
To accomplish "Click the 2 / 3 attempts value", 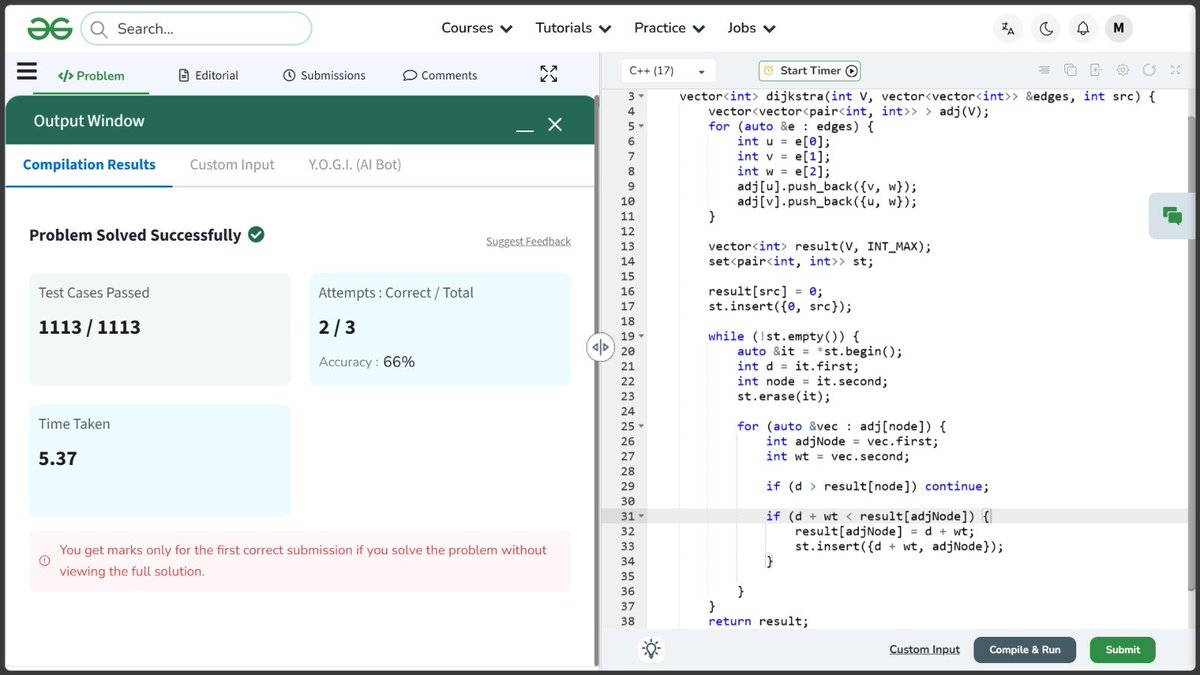I will (337, 327).
